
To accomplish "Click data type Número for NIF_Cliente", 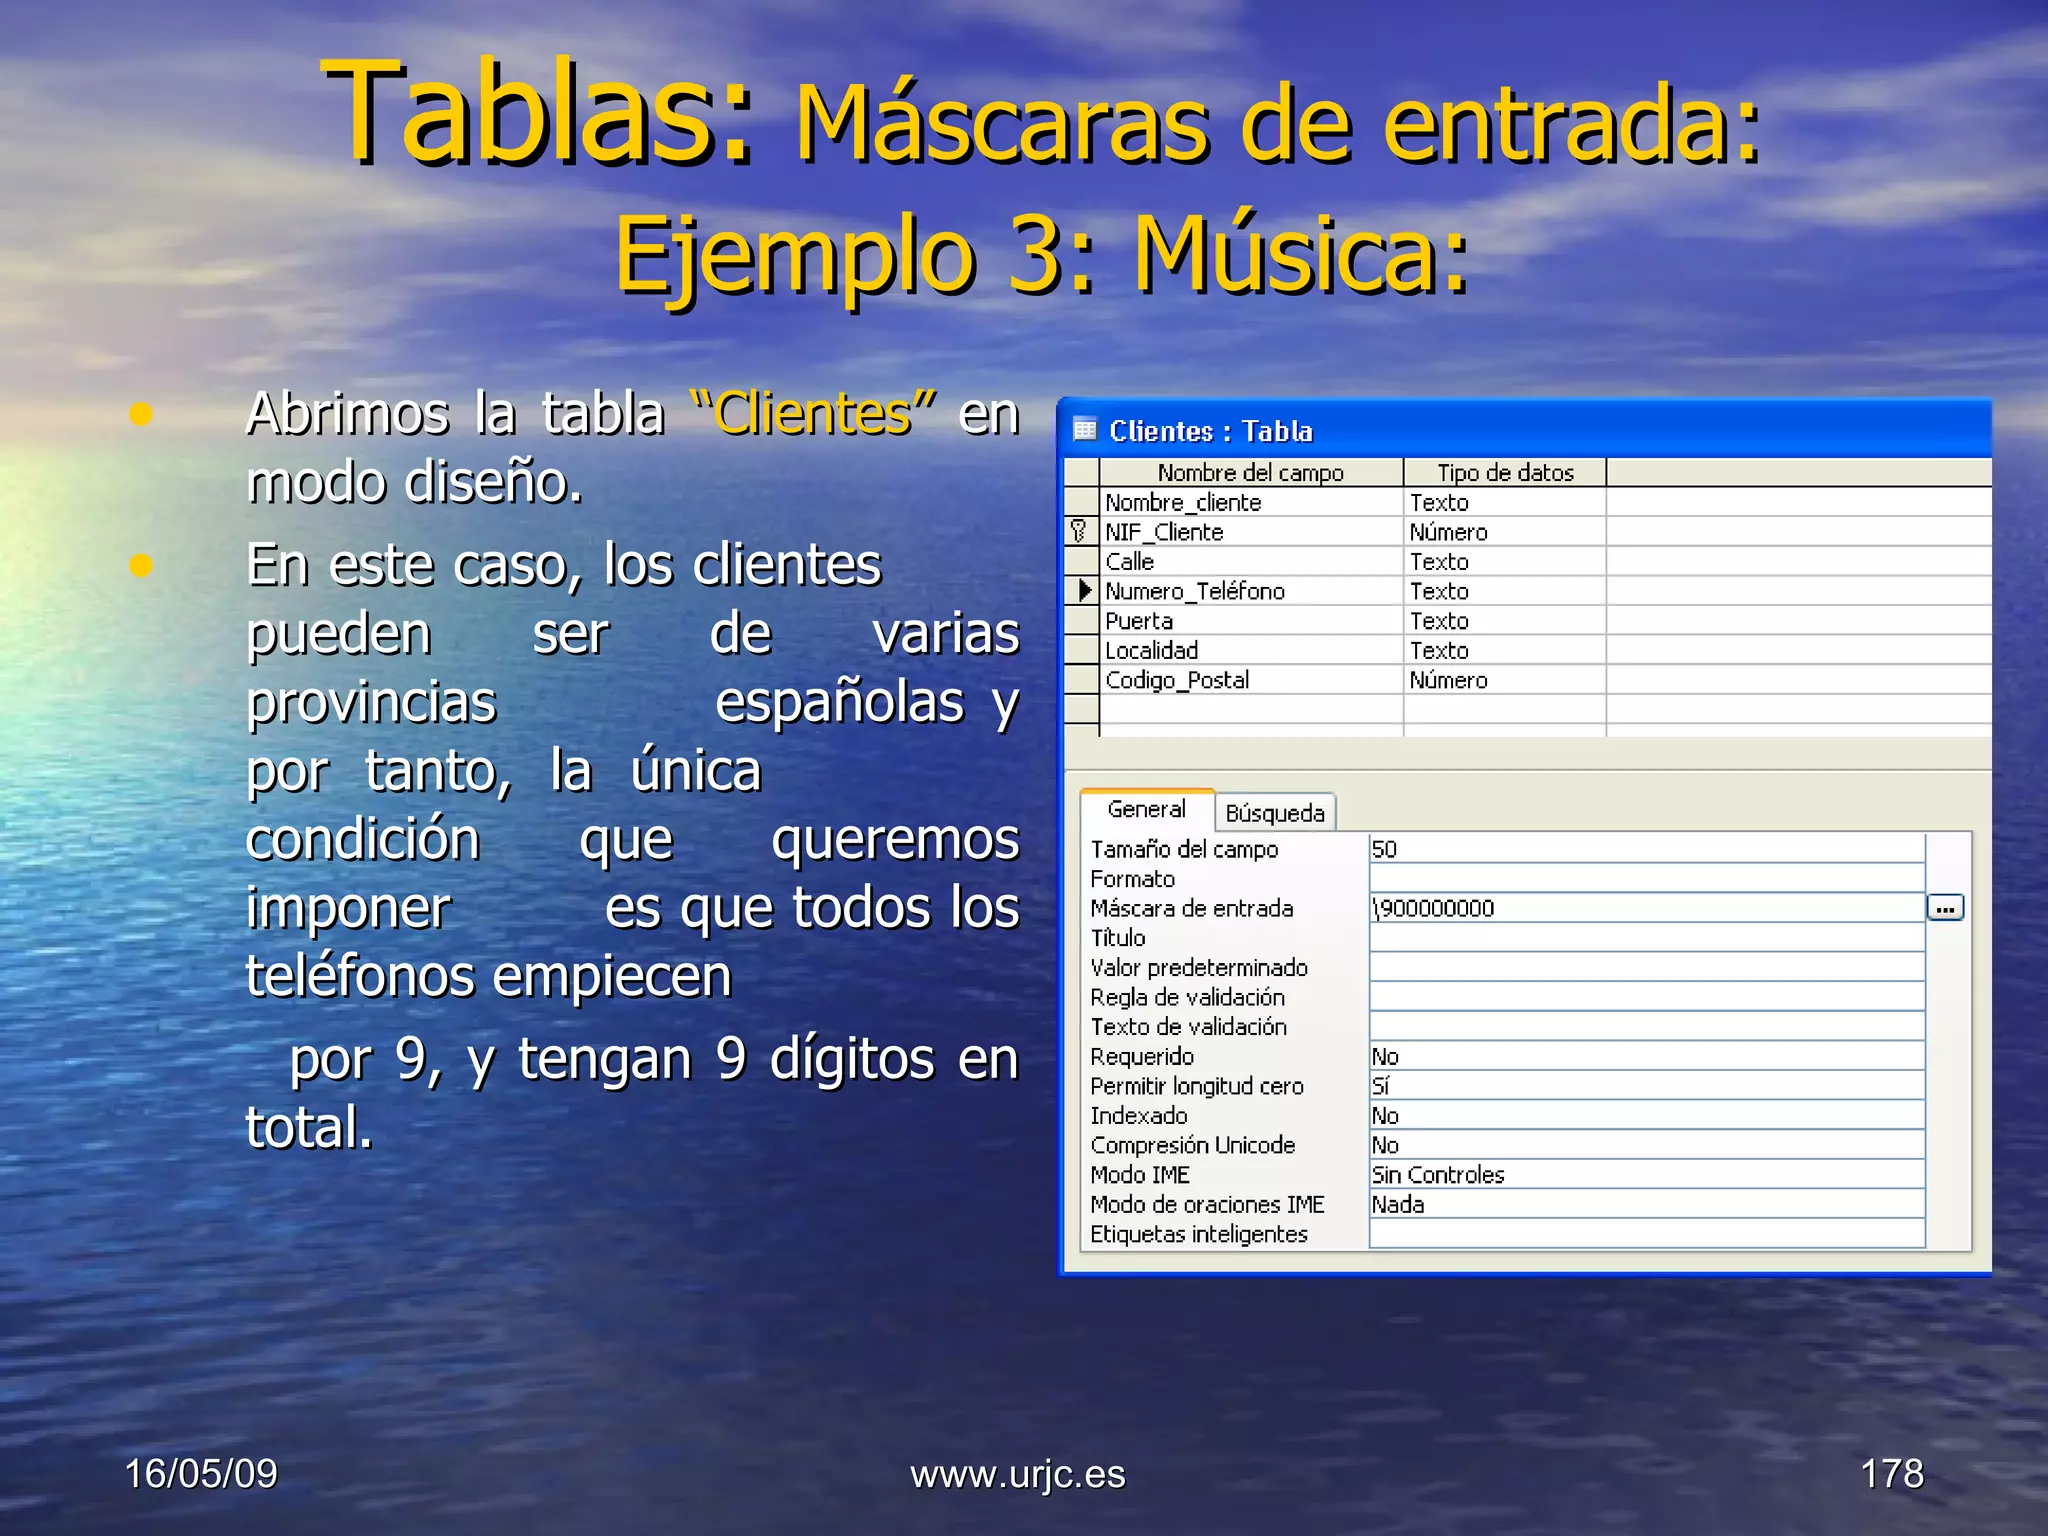I will pyautogui.click(x=1505, y=531).
